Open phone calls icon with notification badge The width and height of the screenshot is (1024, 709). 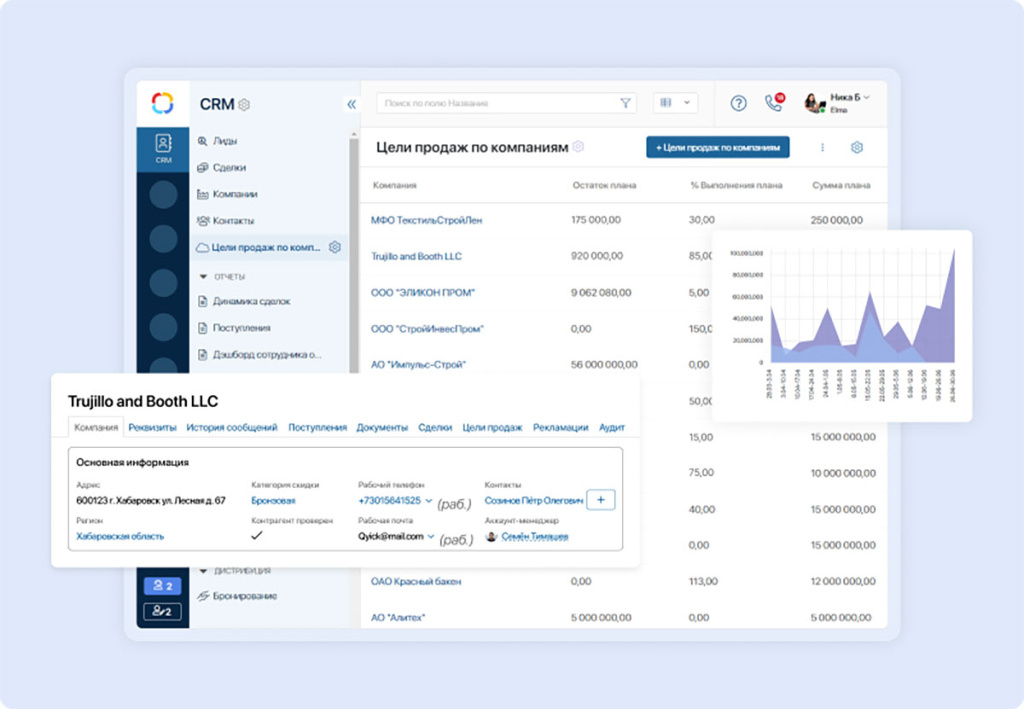[x=773, y=103]
